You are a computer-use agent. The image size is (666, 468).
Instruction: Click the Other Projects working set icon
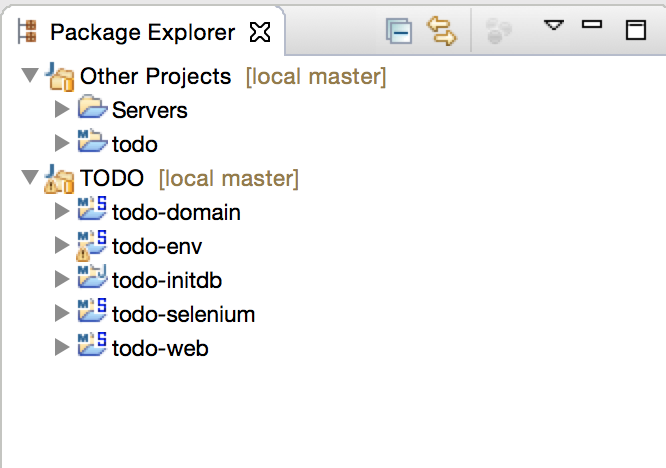coord(59,77)
